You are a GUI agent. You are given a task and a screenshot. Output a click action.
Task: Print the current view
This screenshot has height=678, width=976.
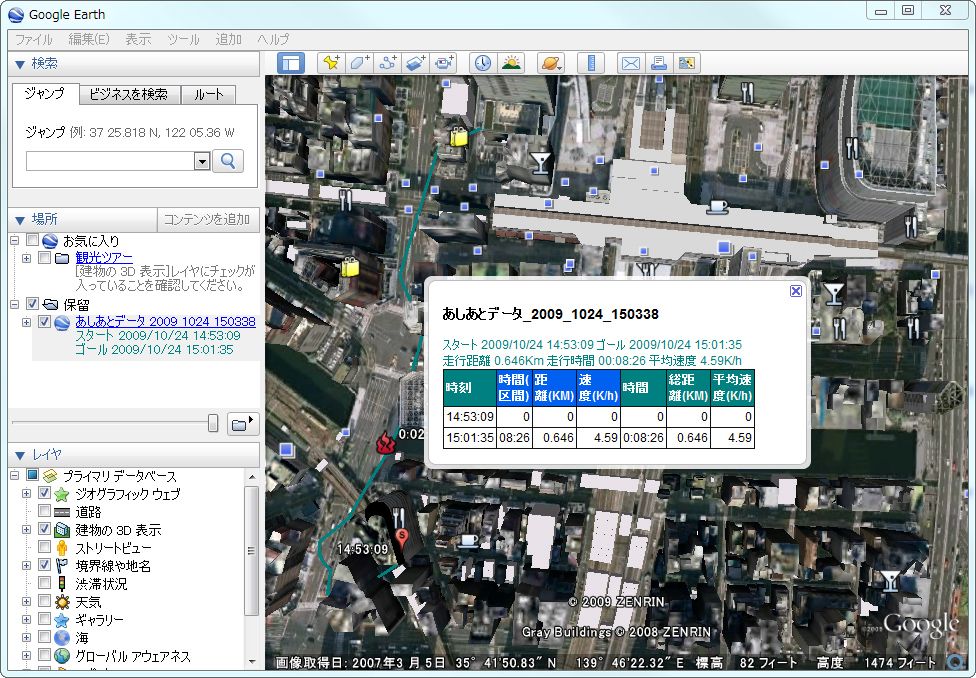[658, 62]
